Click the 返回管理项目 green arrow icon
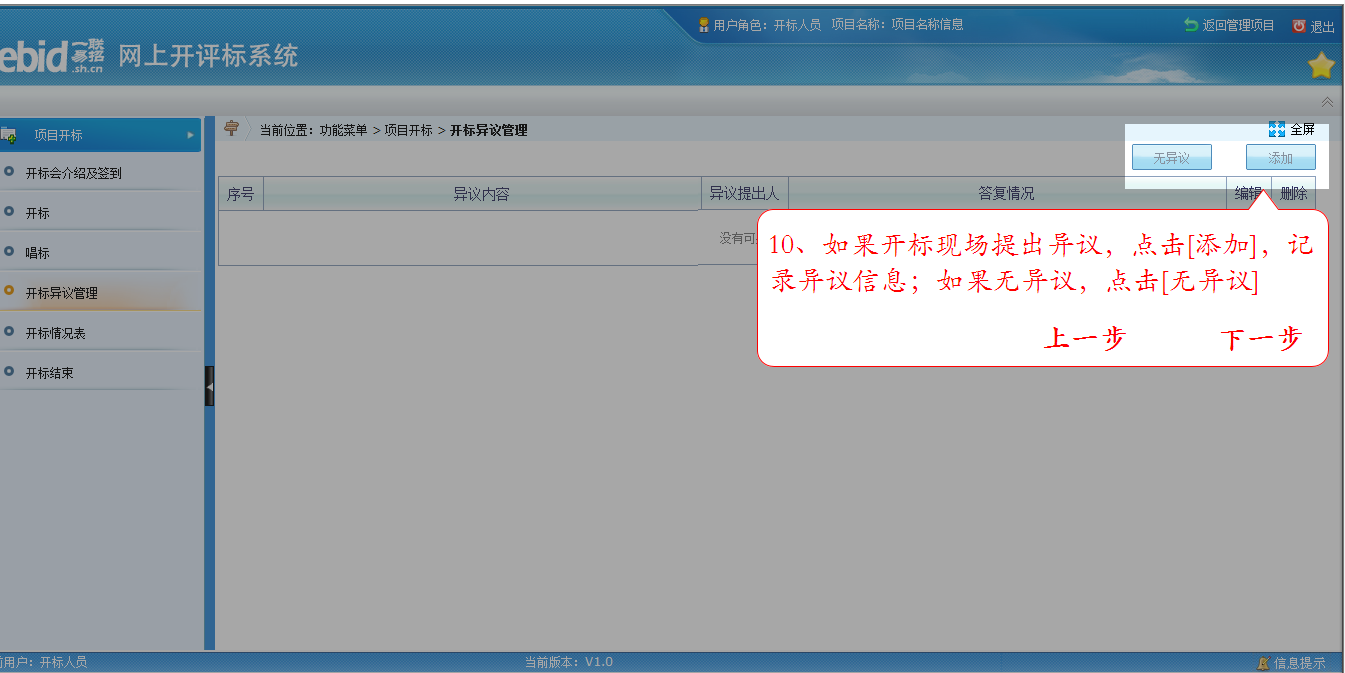Viewport: 1345px width, 673px height. tap(1190, 25)
